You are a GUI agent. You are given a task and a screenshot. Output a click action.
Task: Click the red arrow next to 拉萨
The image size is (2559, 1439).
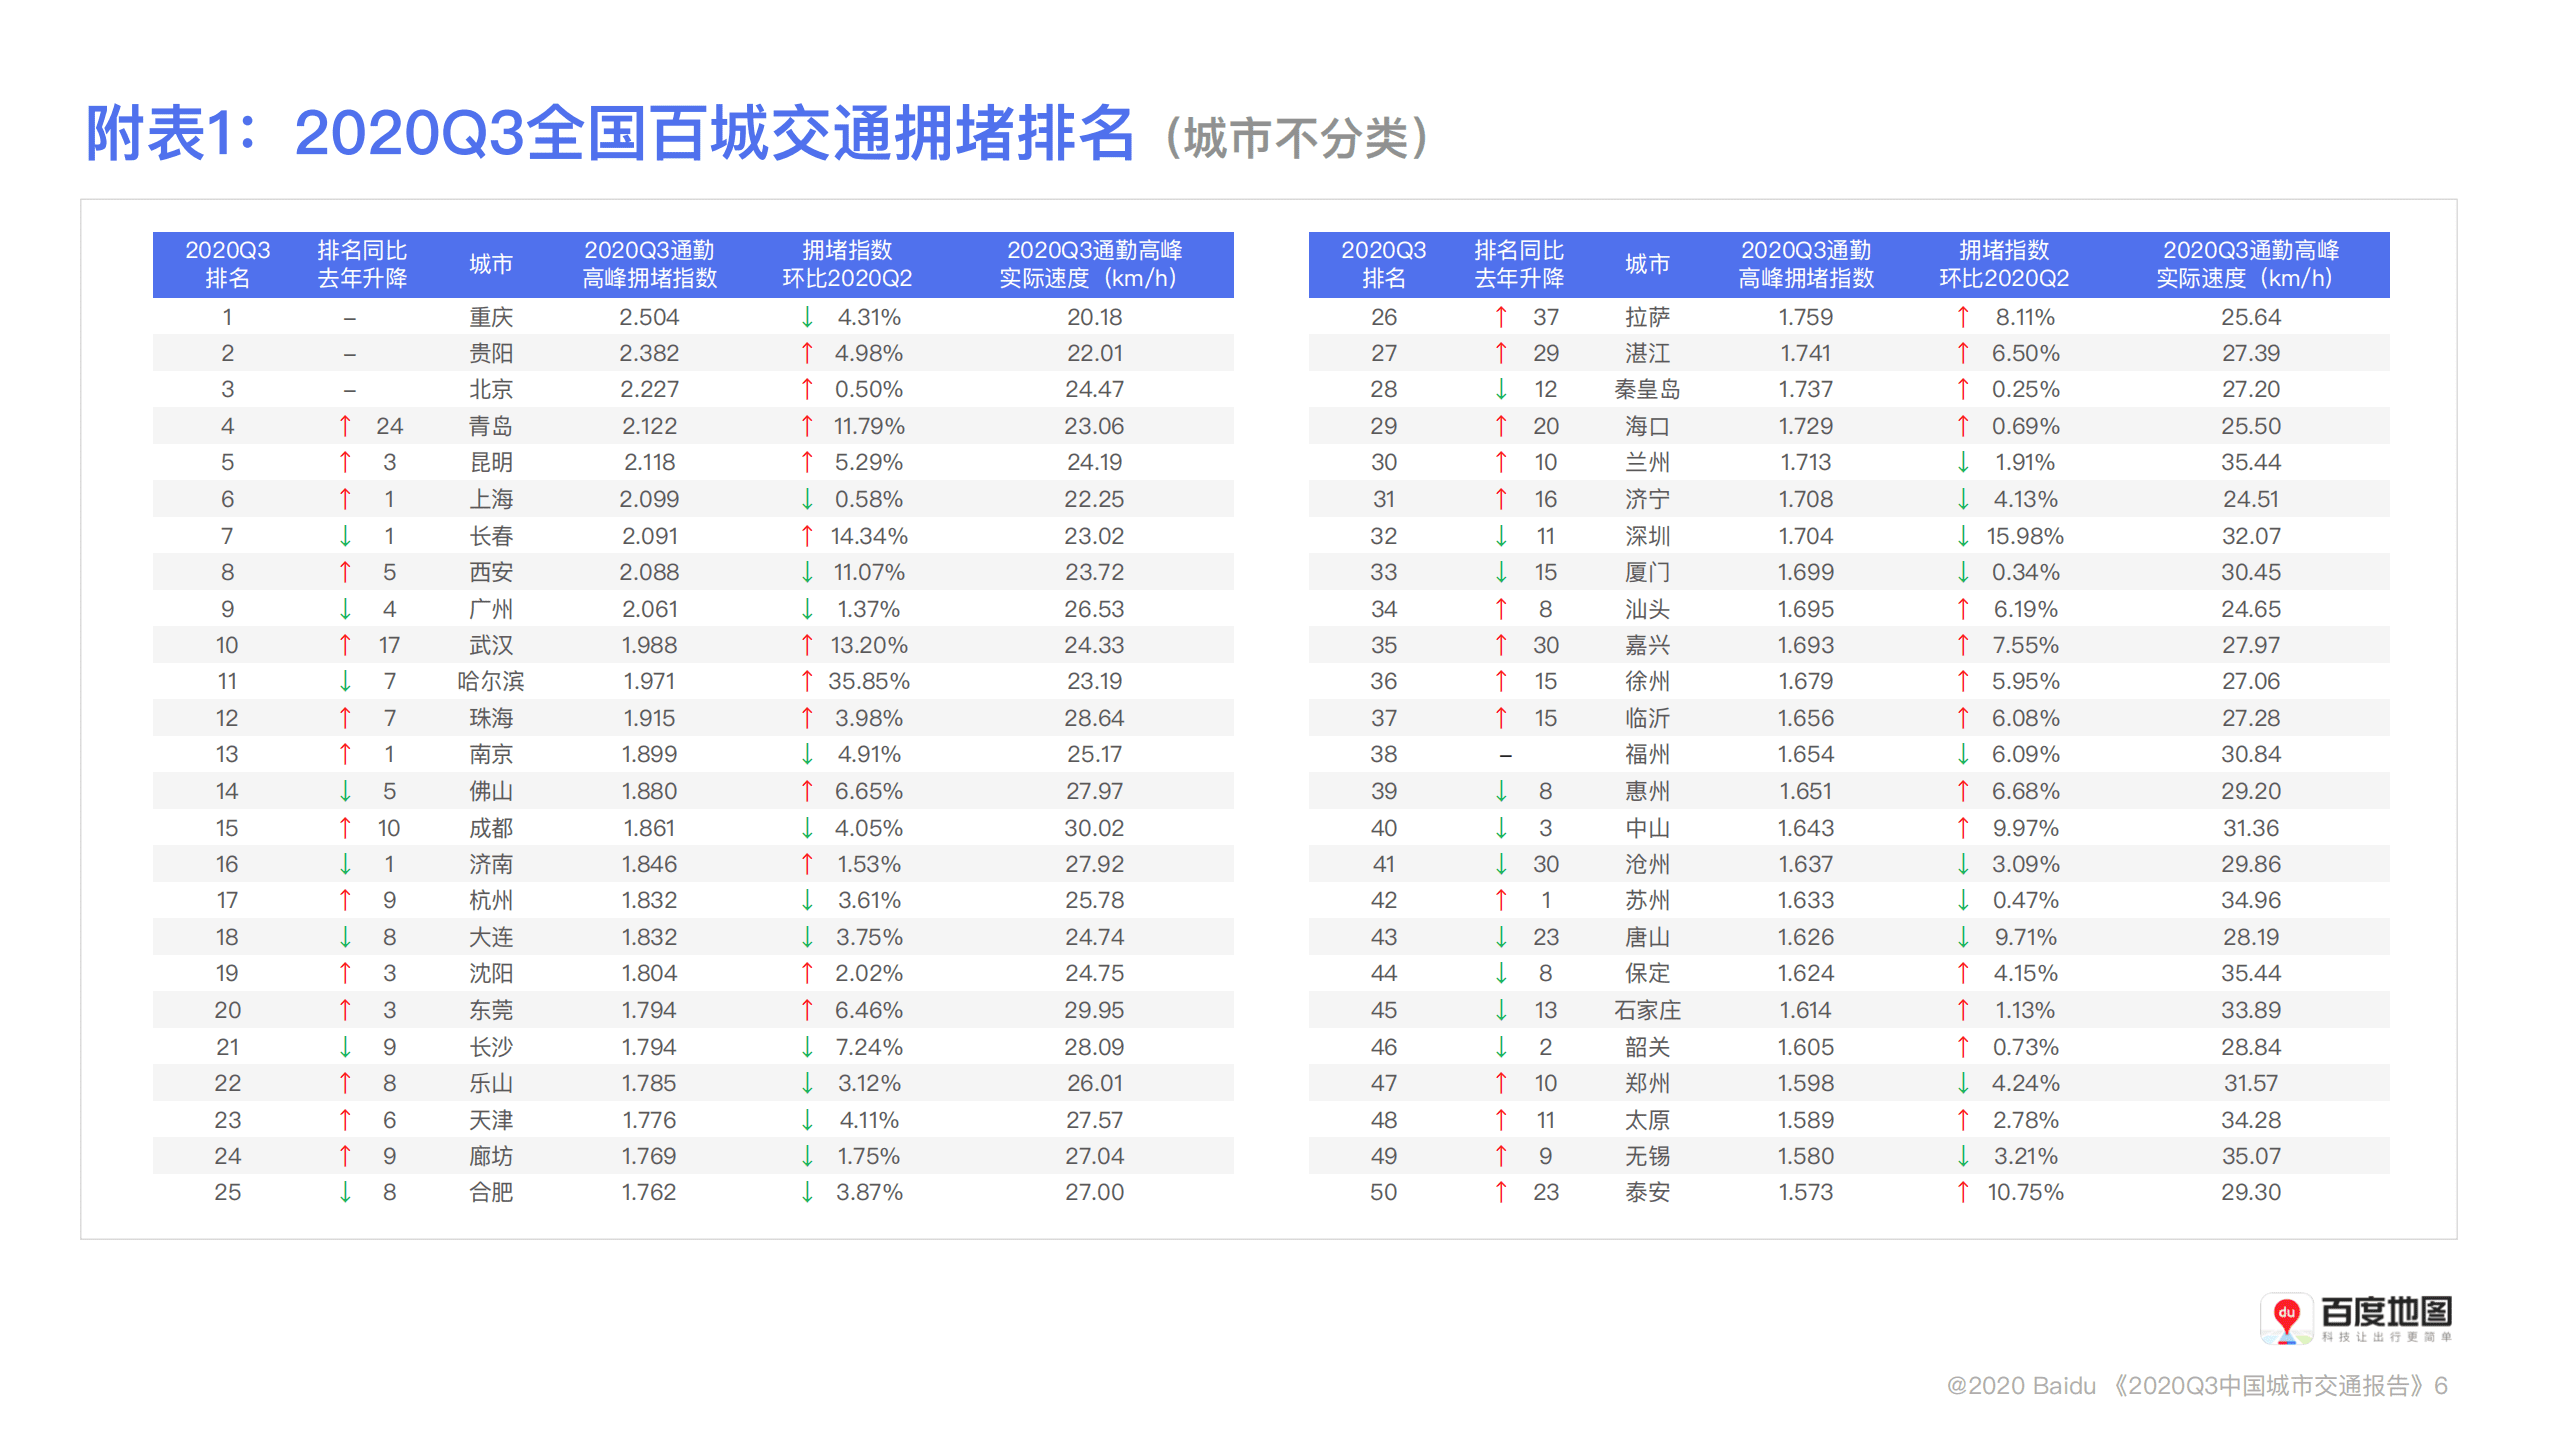[x=1499, y=317]
